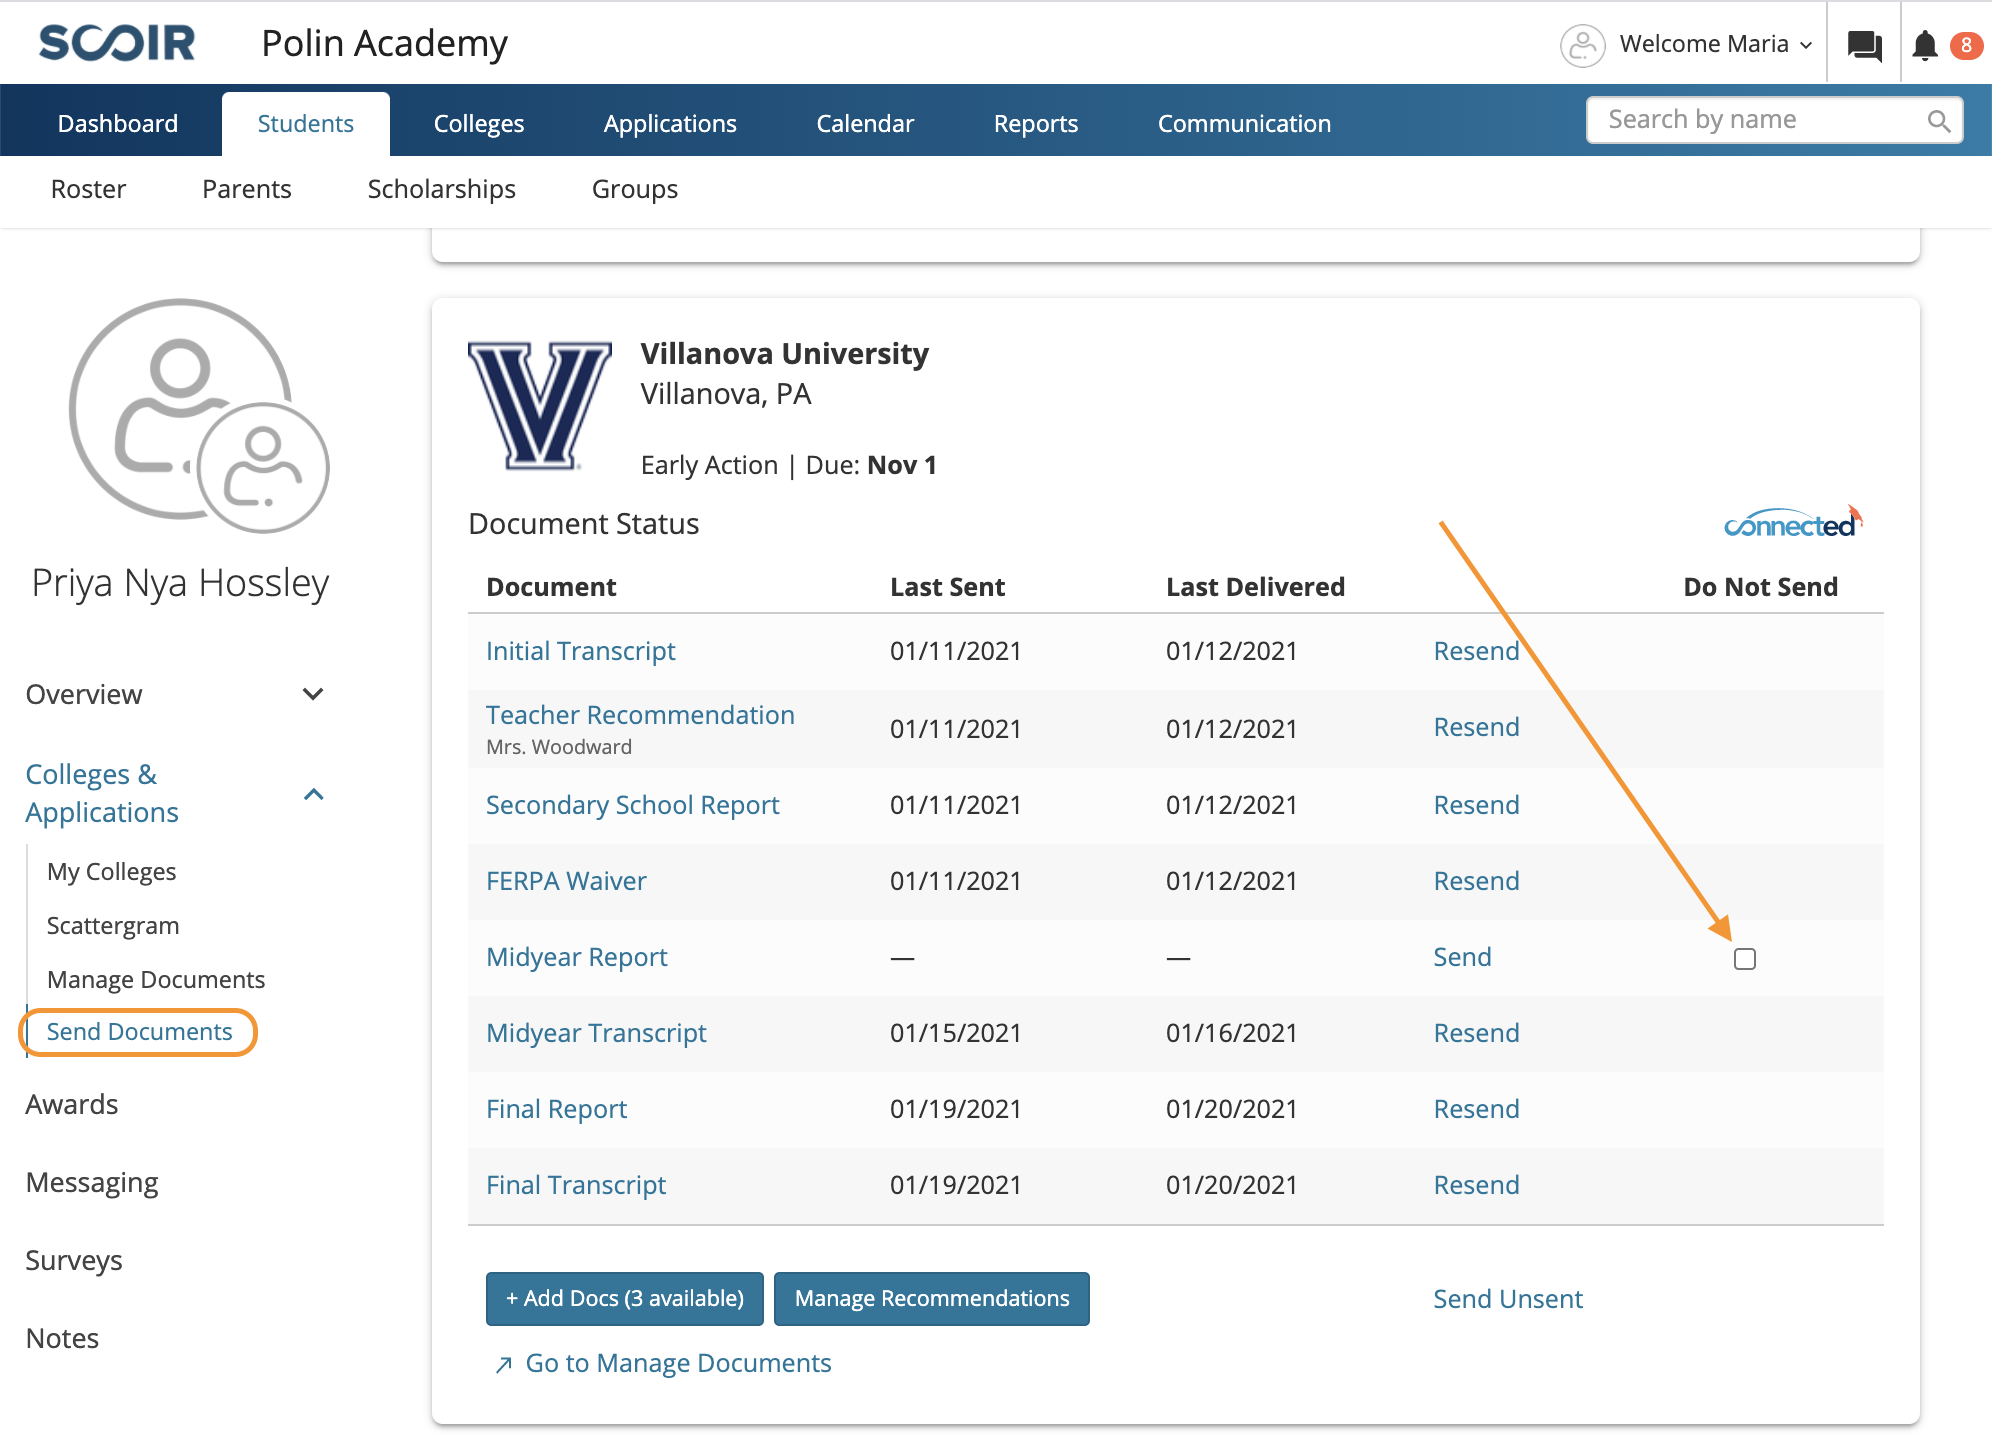Resend the Midyear Transcript

coord(1476,1033)
